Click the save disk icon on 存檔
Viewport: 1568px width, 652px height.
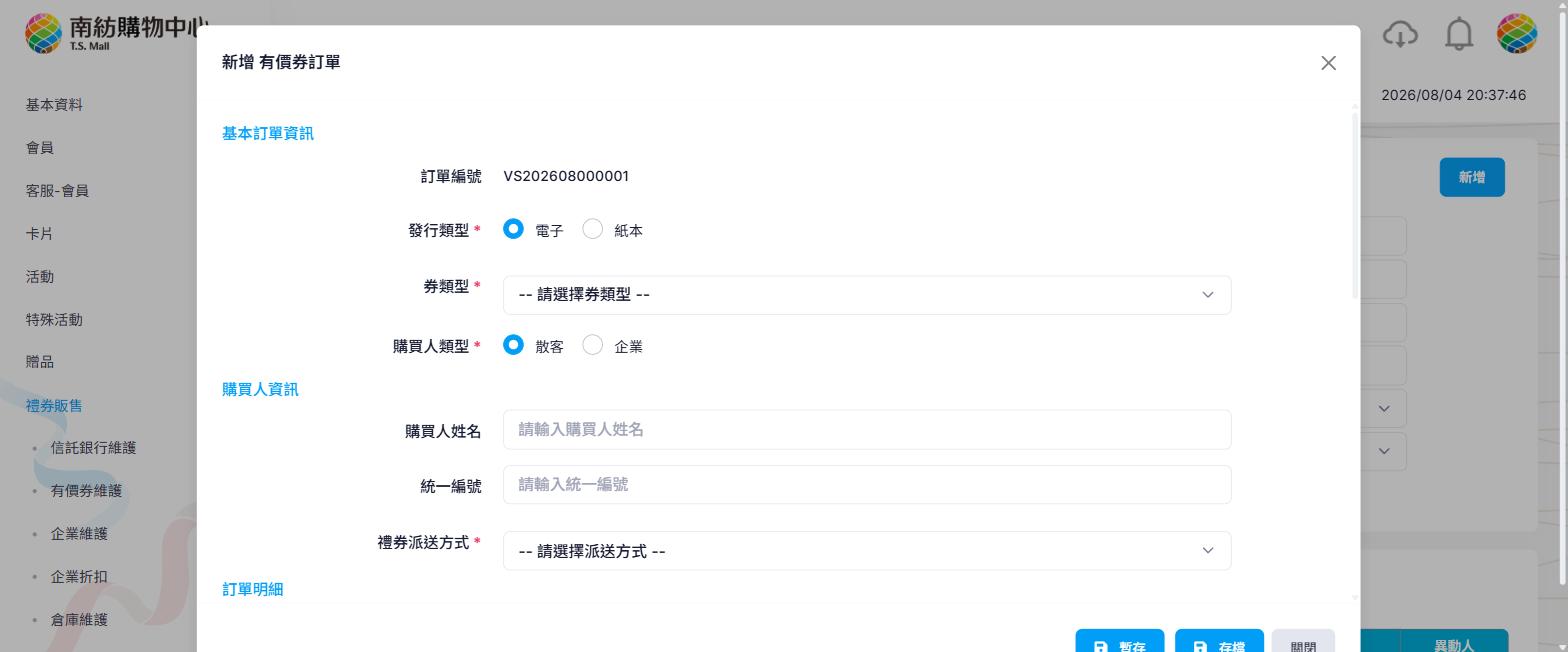(1200, 647)
